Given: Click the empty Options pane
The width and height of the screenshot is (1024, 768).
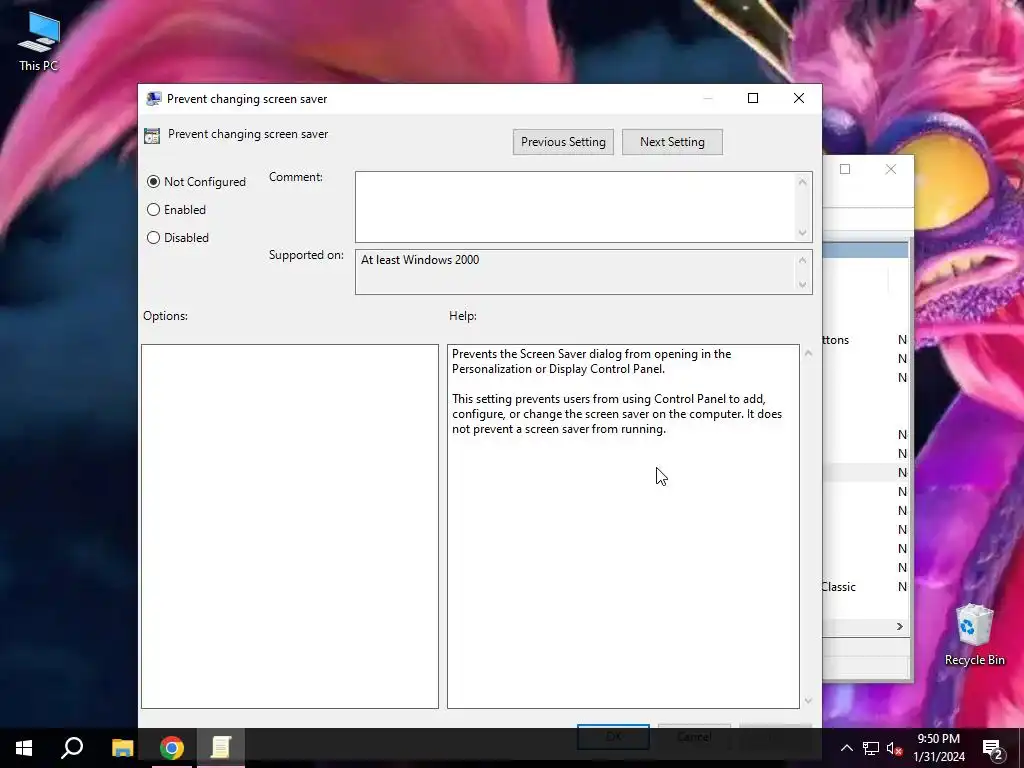Looking at the screenshot, I should pyautogui.click(x=290, y=526).
